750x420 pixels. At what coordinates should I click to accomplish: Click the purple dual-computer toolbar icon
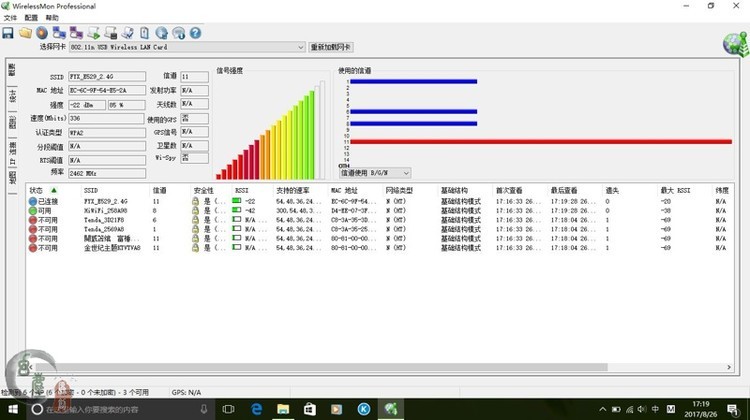tap(76, 33)
